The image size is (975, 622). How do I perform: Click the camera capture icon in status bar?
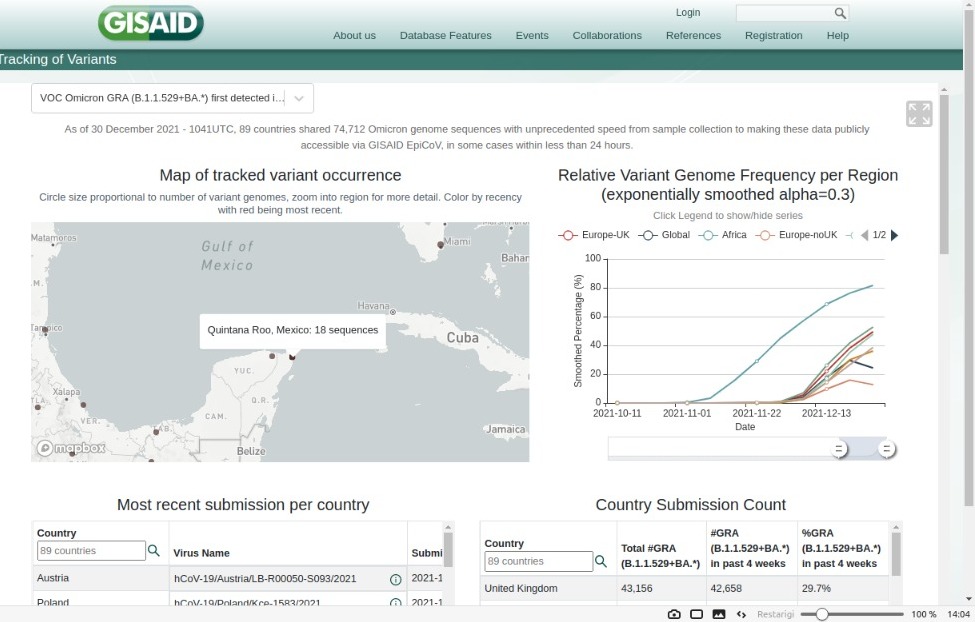[x=674, y=614]
